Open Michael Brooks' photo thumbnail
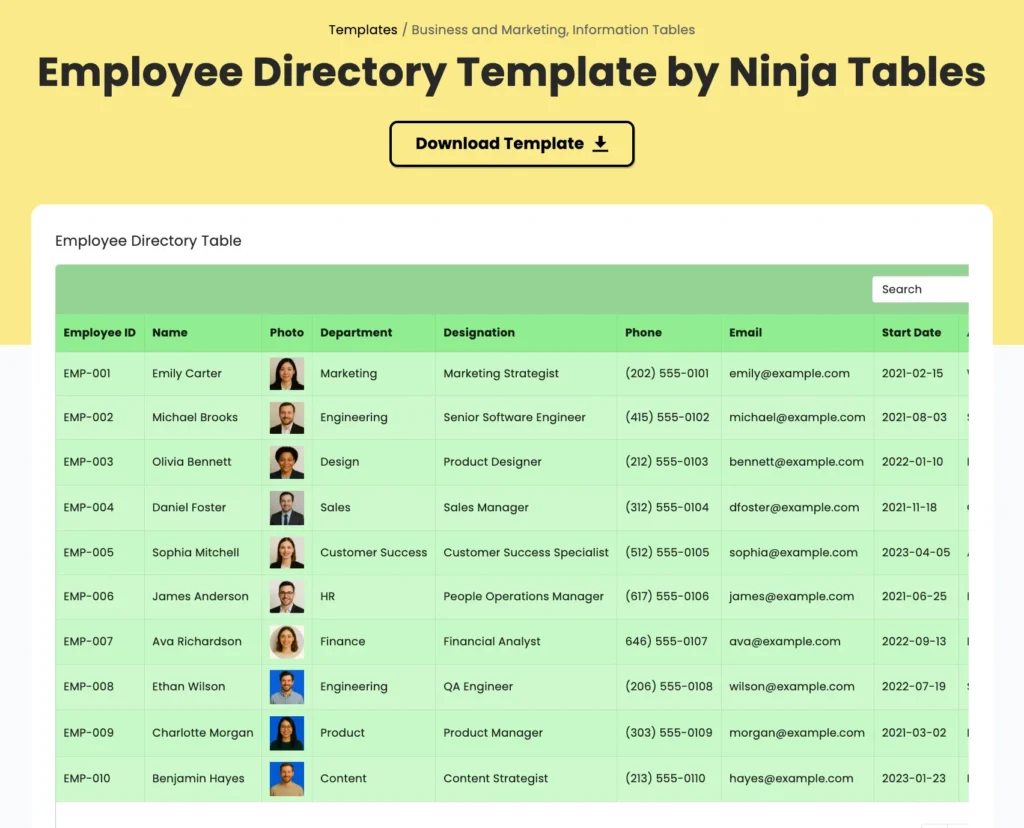1024x828 pixels. pos(287,417)
